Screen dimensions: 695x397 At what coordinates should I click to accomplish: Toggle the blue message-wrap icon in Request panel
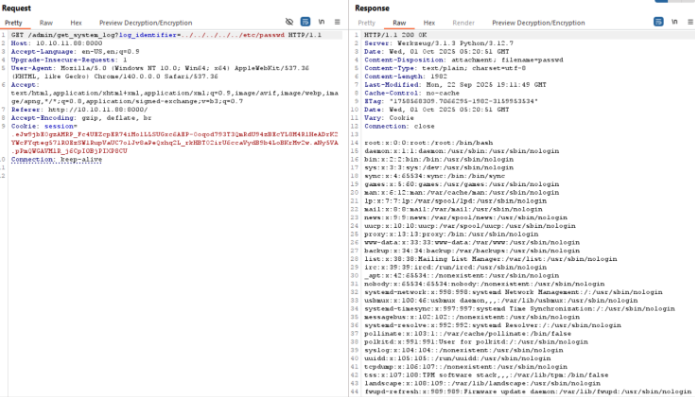tap(305, 22)
